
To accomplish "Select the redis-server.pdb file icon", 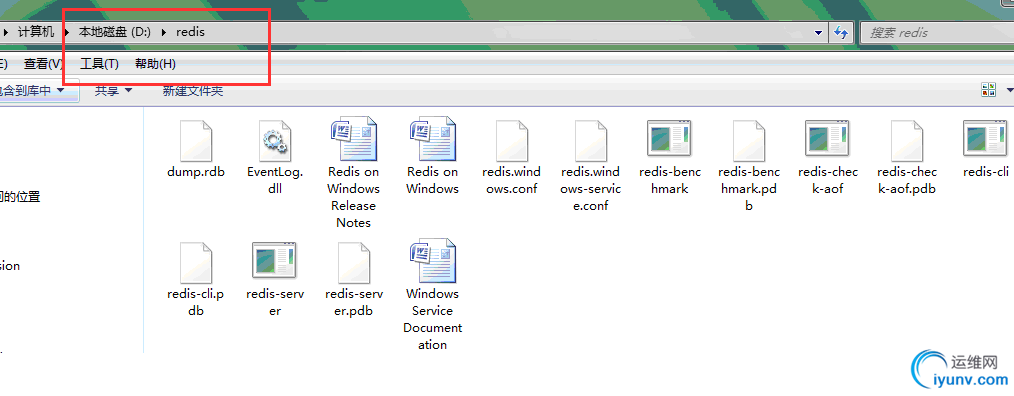I will coord(354,262).
